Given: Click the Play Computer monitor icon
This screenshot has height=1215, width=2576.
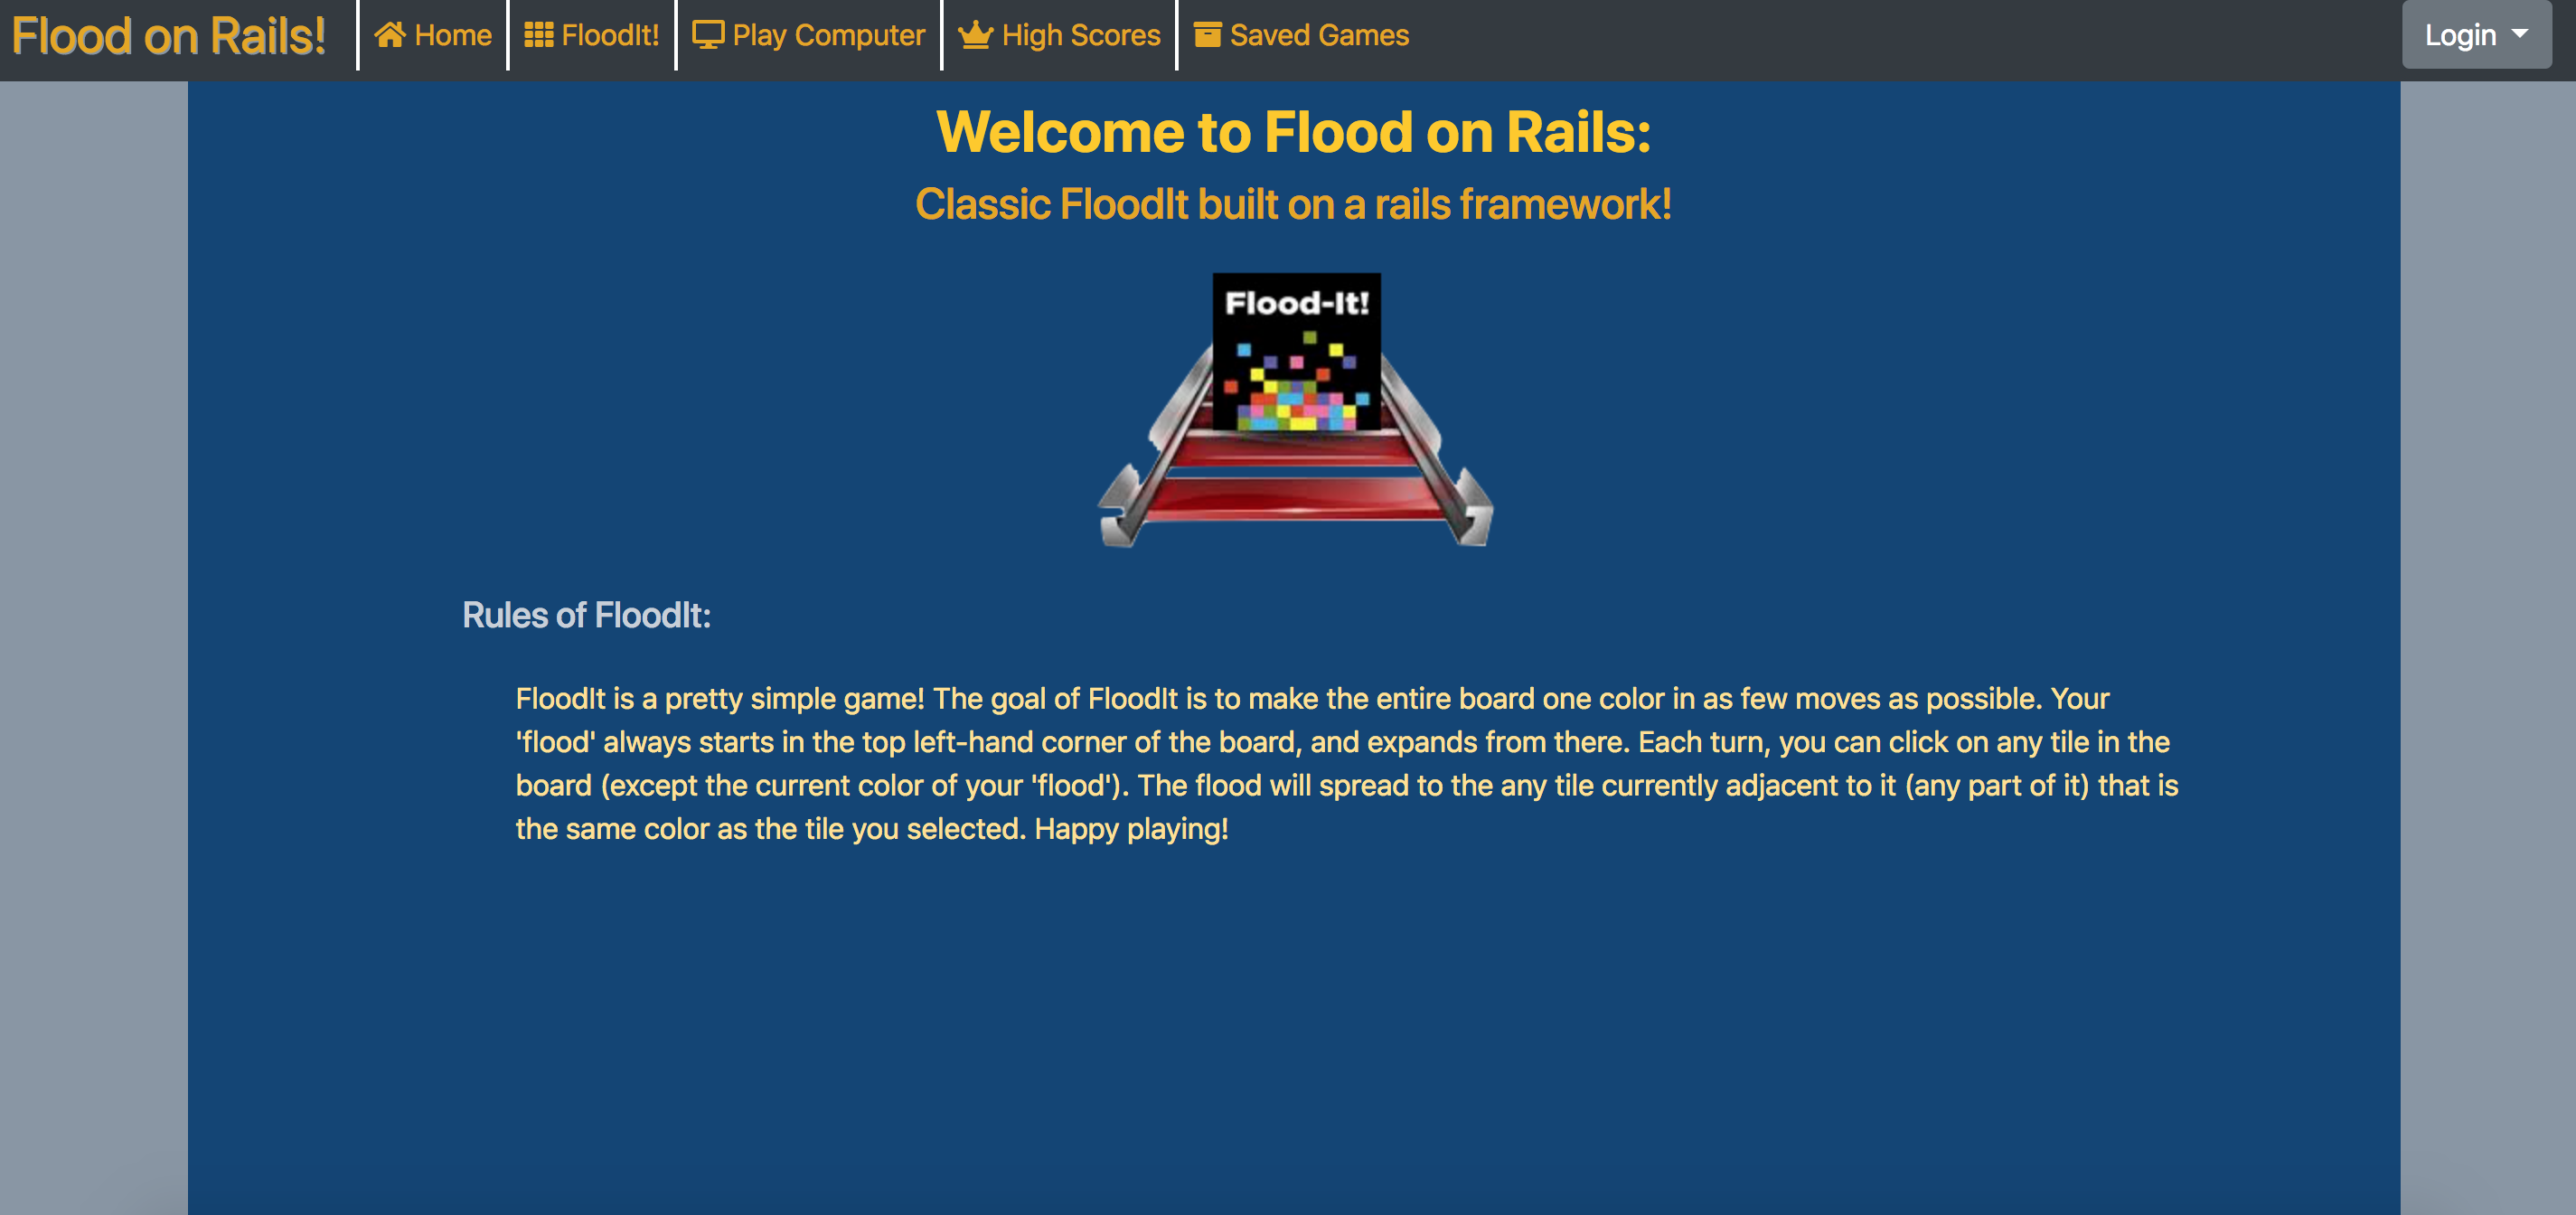Looking at the screenshot, I should [708, 33].
